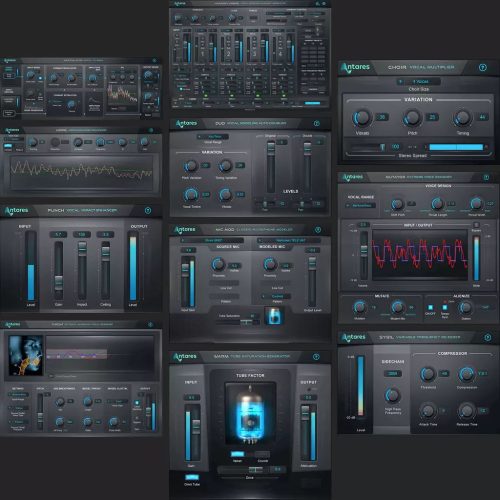500x500 pixels.
Task: Toggle the blue output button in Throat
Action: coord(137,403)
